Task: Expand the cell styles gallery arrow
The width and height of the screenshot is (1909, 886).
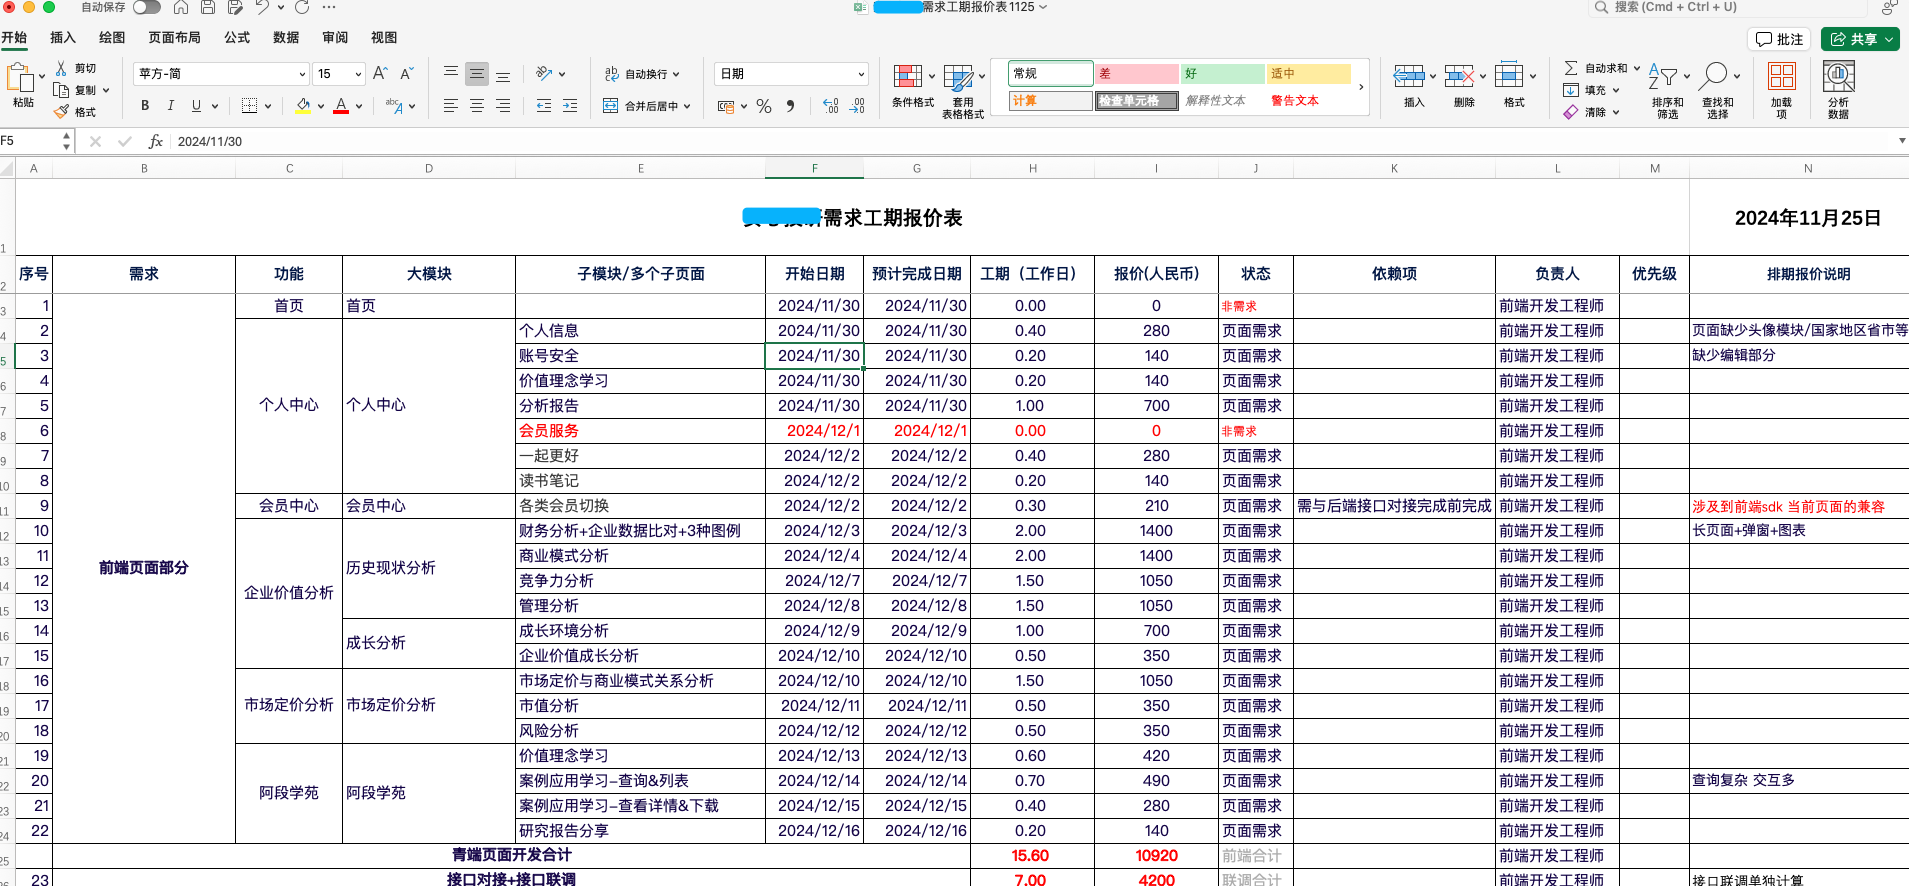Action: pyautogui.click(x=1361, y=87)
